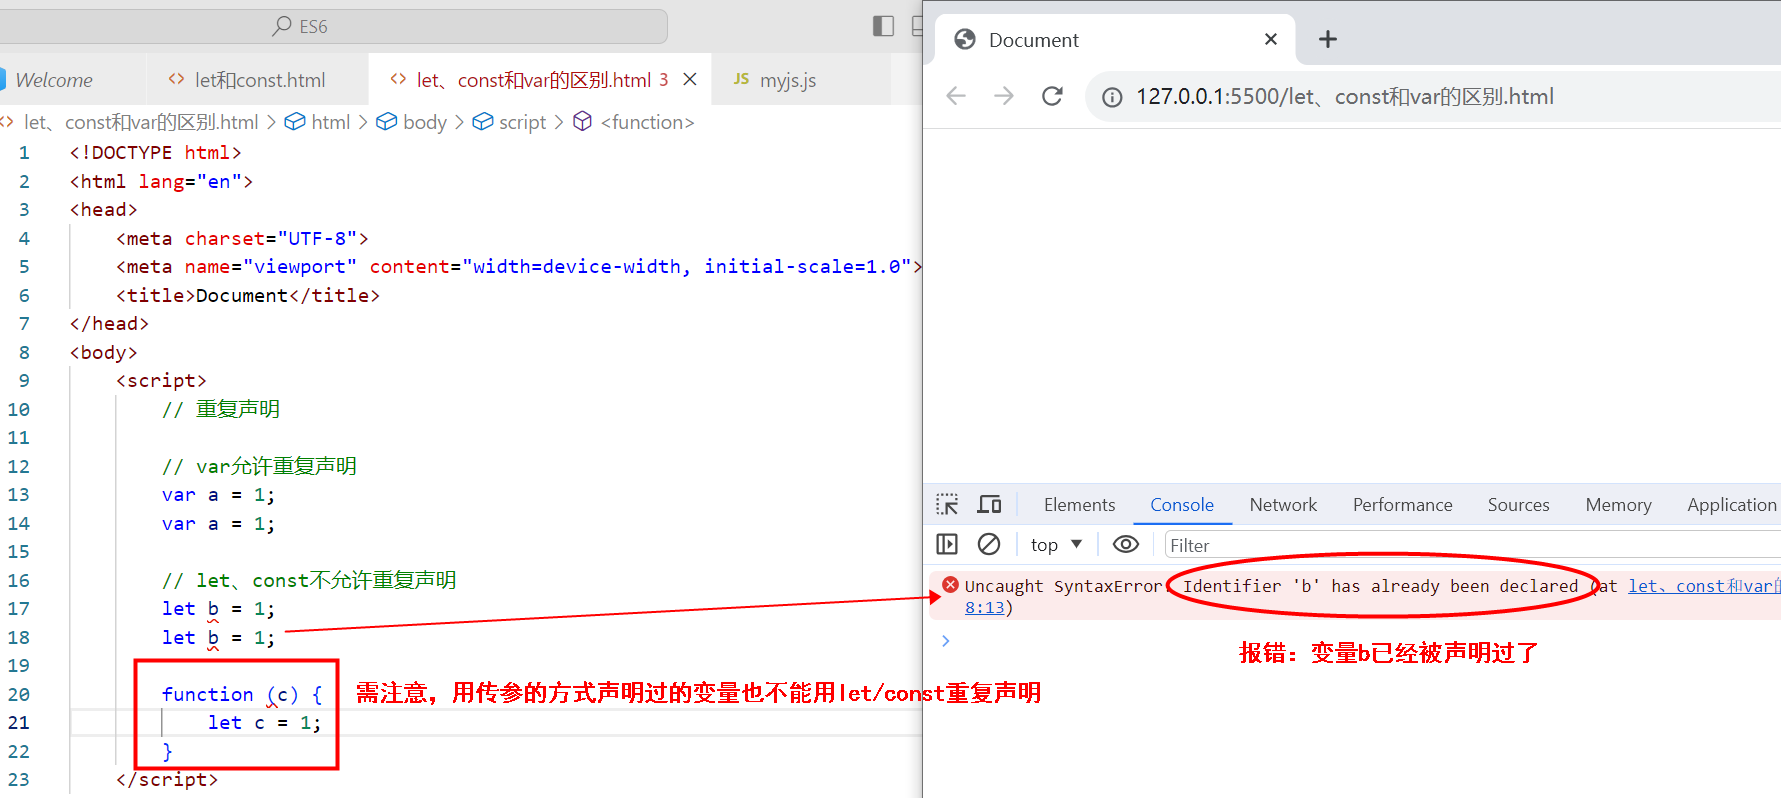Viewport: 1781px width, 798px height.
Task: Open the Application panel in DevTools
Action: click(1731, 505)
